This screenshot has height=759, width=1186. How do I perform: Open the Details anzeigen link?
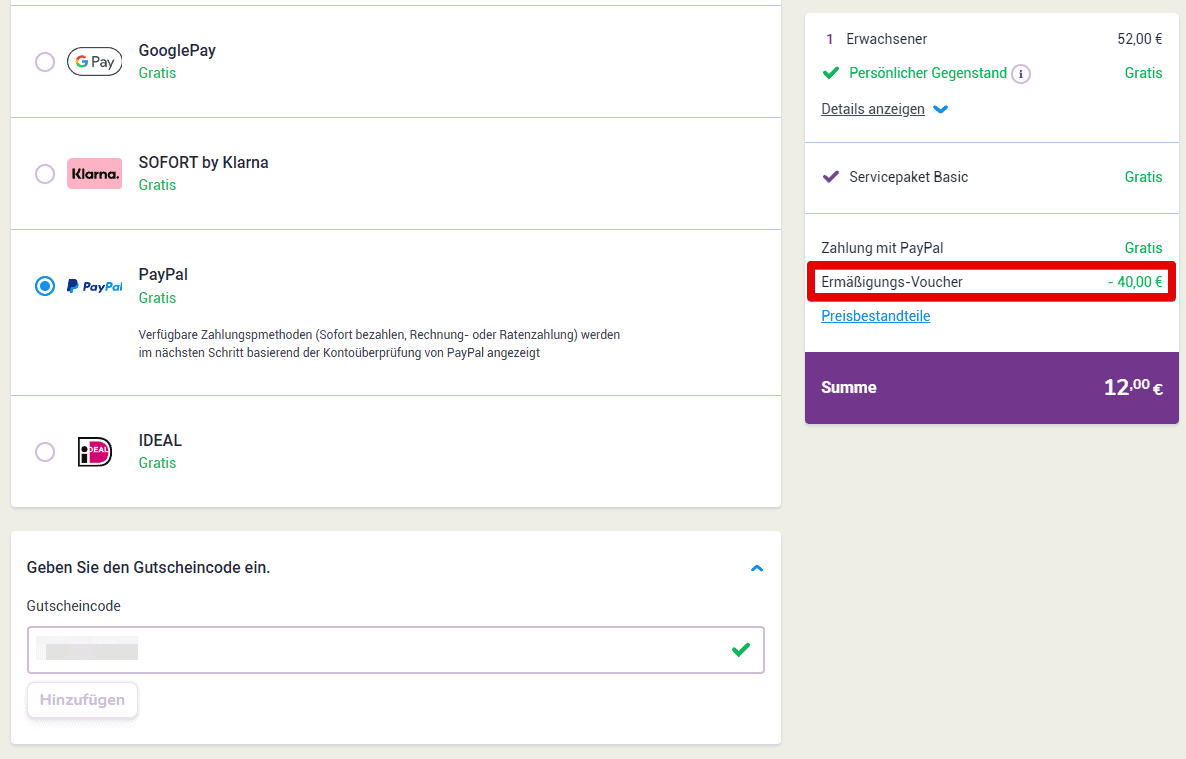coord(872,109)
